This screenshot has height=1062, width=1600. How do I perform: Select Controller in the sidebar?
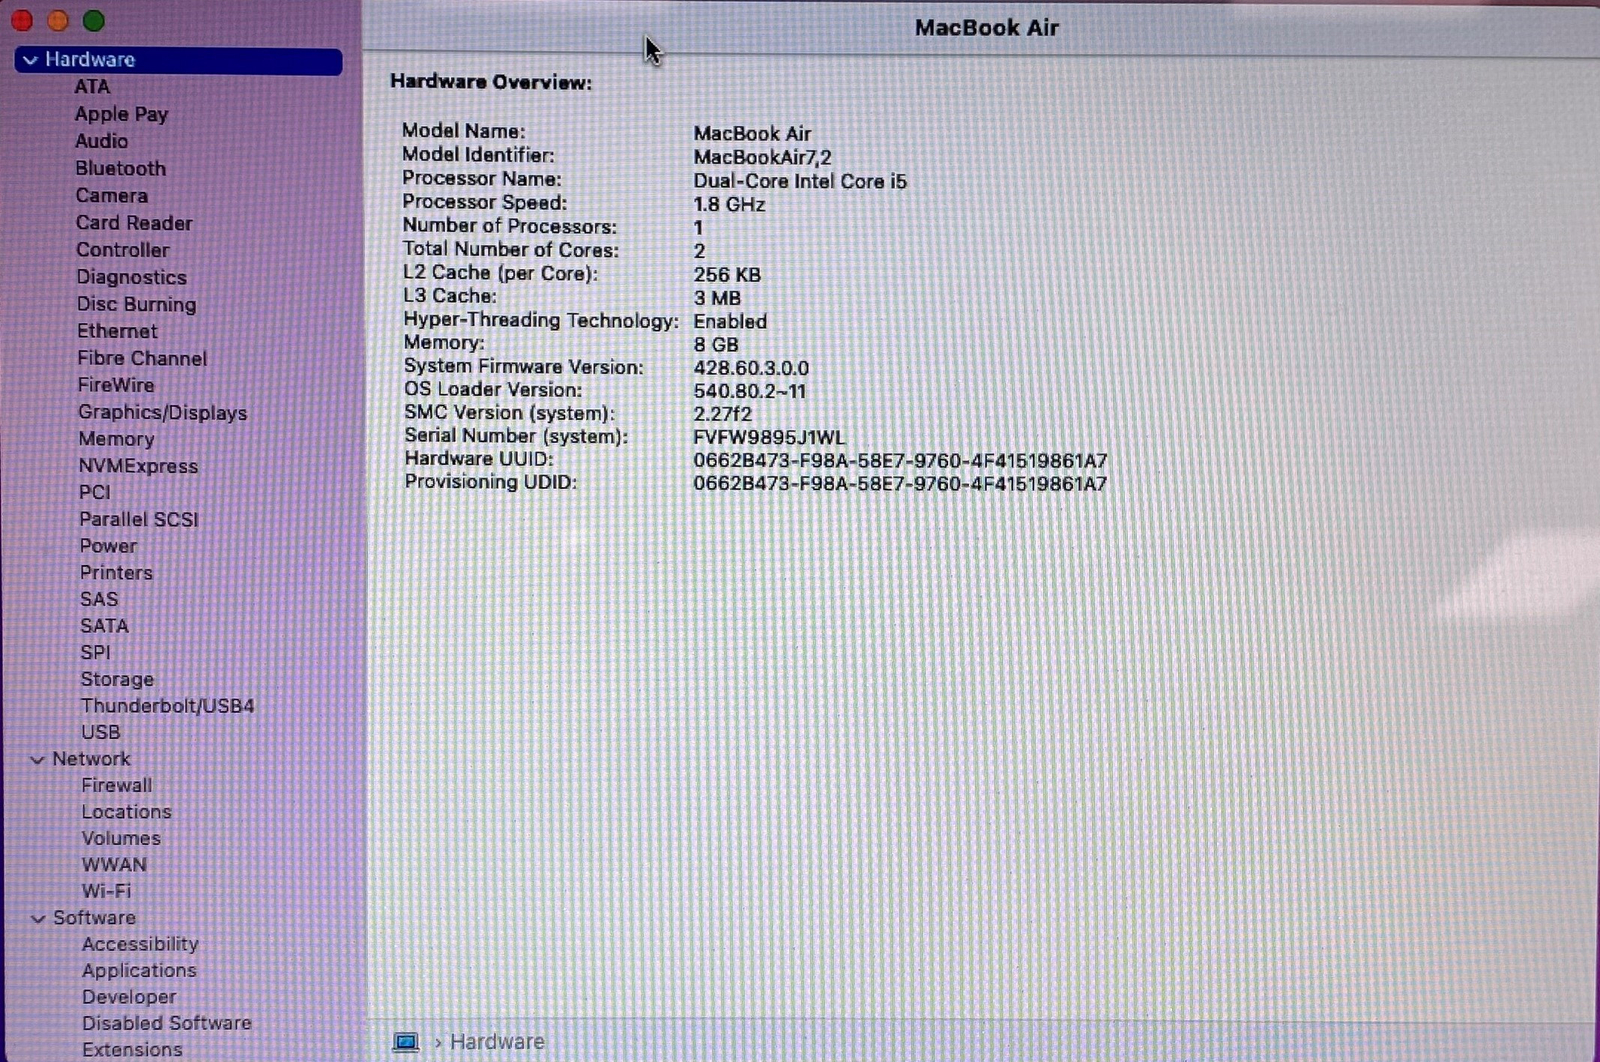(122, 250)
